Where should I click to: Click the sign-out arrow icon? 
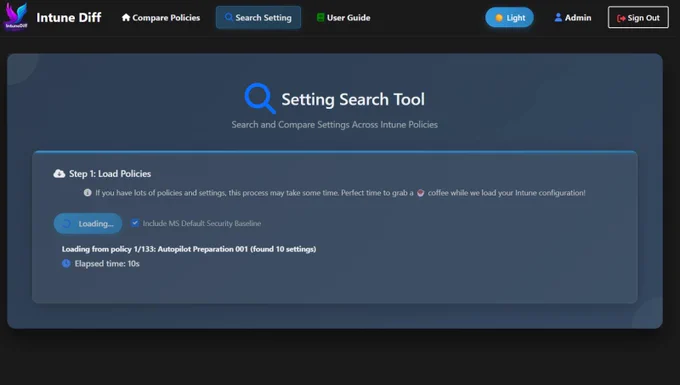[x=621, y=18]
